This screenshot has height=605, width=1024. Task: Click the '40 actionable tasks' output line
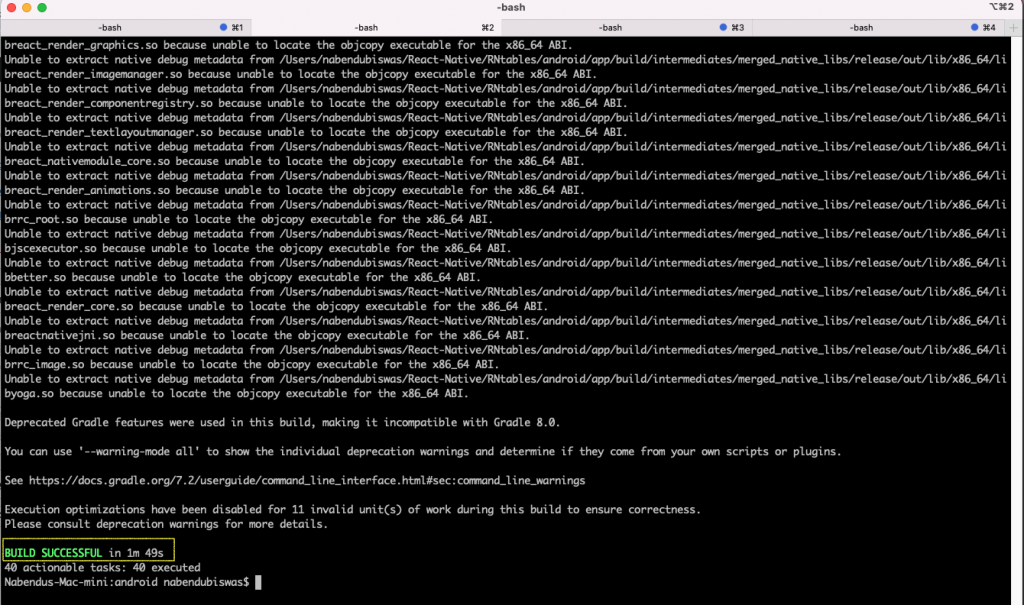click(x=102, y=567)
